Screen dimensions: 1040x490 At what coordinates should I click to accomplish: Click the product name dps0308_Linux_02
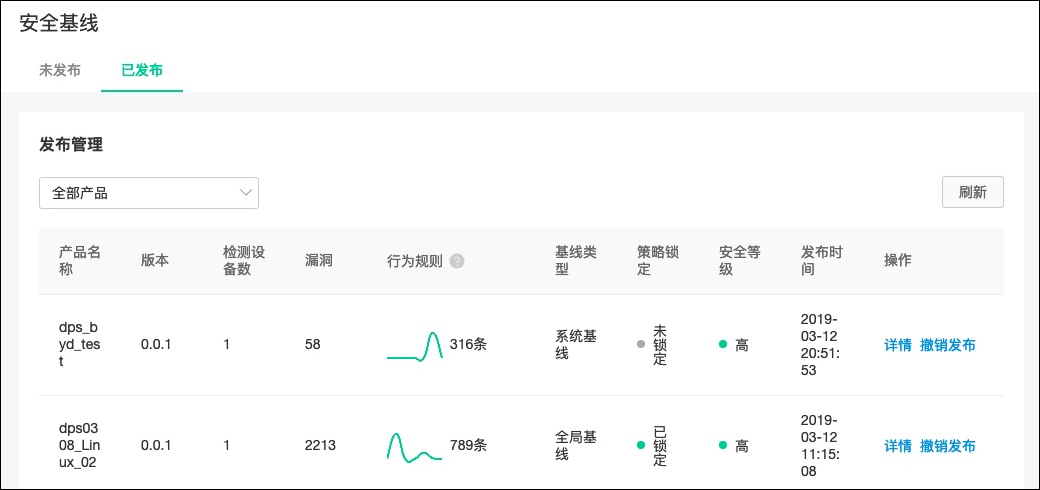pyautogui.click(x=79, y=446)
